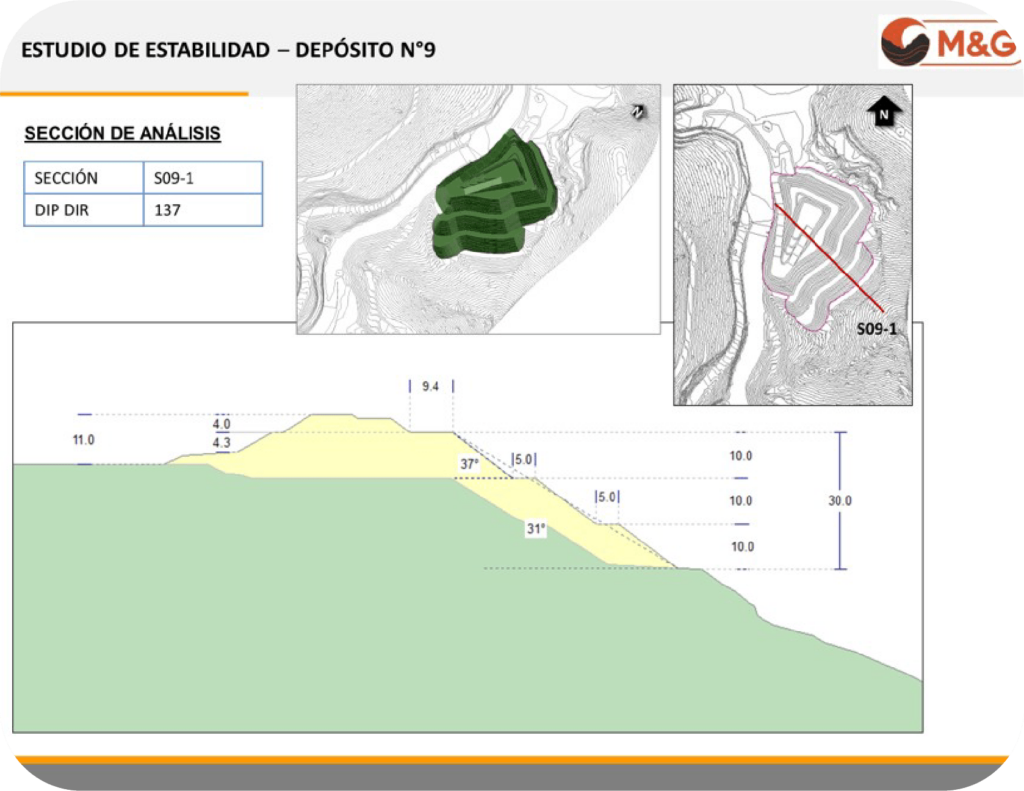
Task: Click the '30.0' total height dimension
Action: [840, 500]
